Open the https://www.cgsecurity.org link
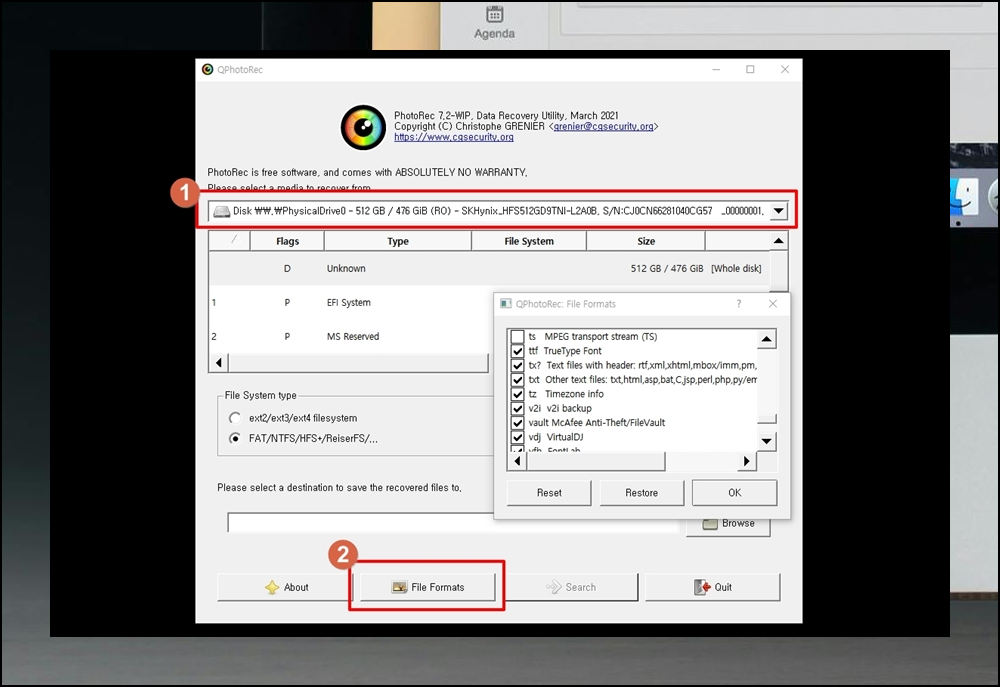Viewport: 1000px width, 687px height. (x=453, y=137)
